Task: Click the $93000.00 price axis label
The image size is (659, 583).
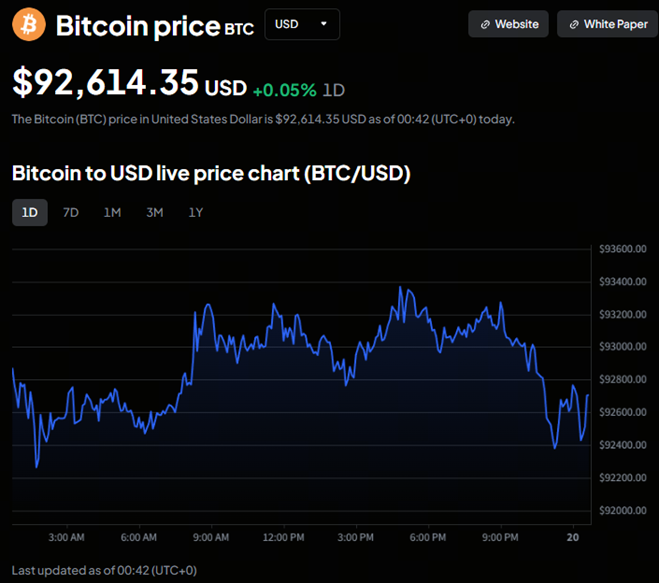Action: coord(622,347)
